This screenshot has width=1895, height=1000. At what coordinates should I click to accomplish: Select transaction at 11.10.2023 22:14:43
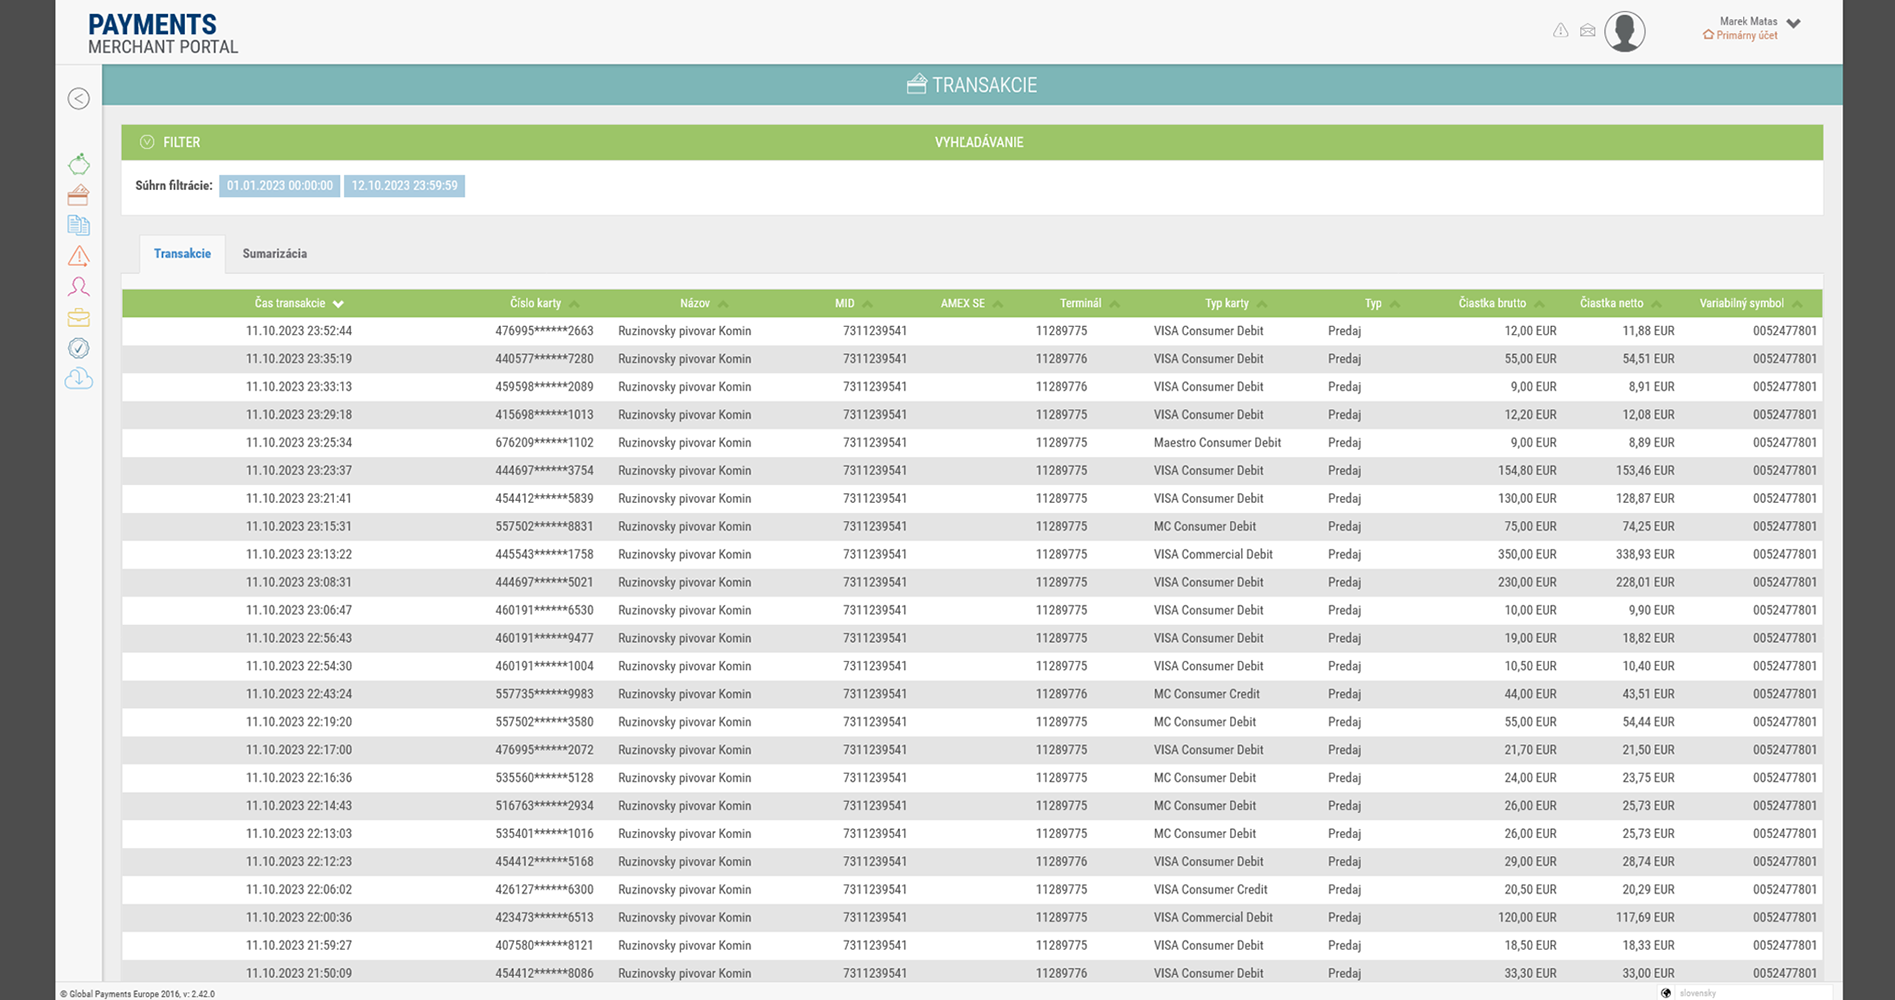(299, 807)
